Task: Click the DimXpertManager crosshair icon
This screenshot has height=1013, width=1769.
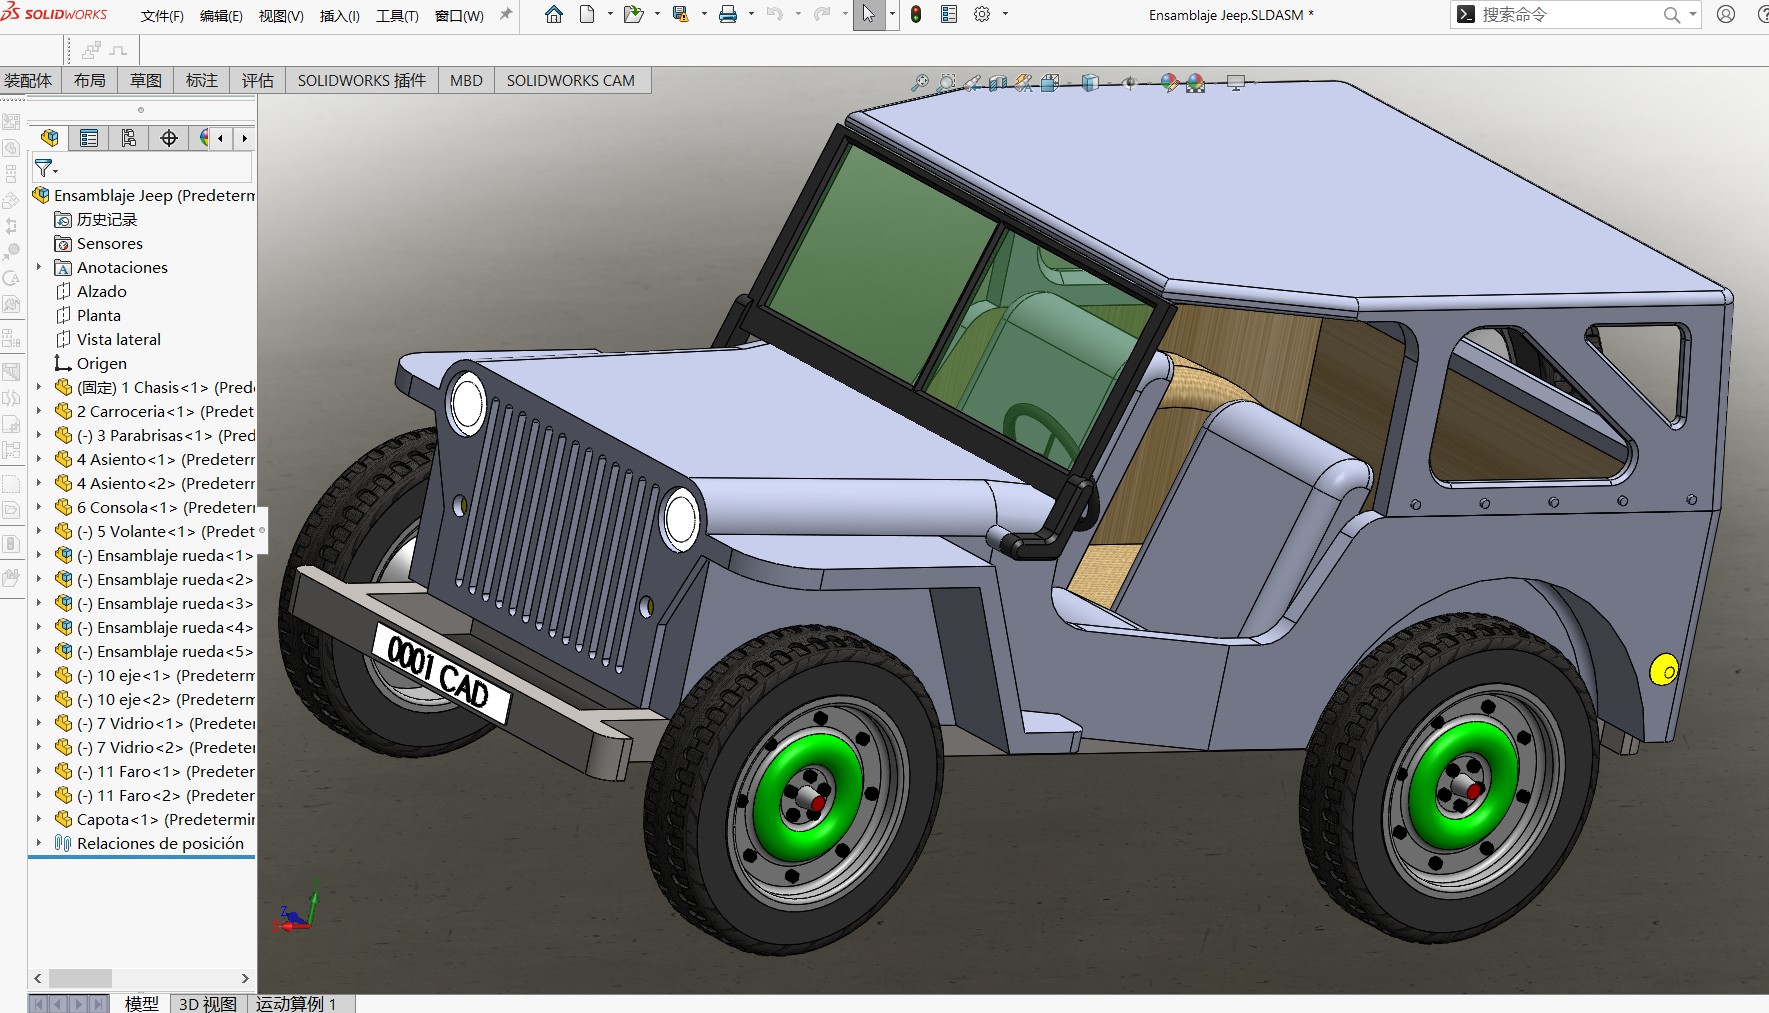Action: point(169,138)
